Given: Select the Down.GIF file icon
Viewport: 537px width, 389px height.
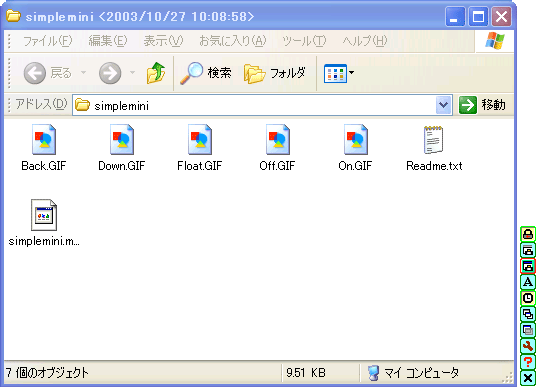Looking at the screenshot, I should coord(122,139).
